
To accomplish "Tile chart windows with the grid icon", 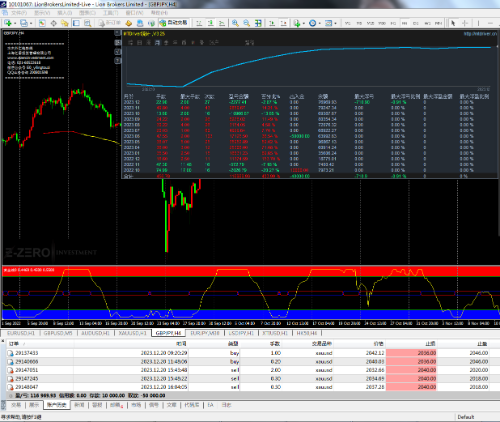I will 258,23.
